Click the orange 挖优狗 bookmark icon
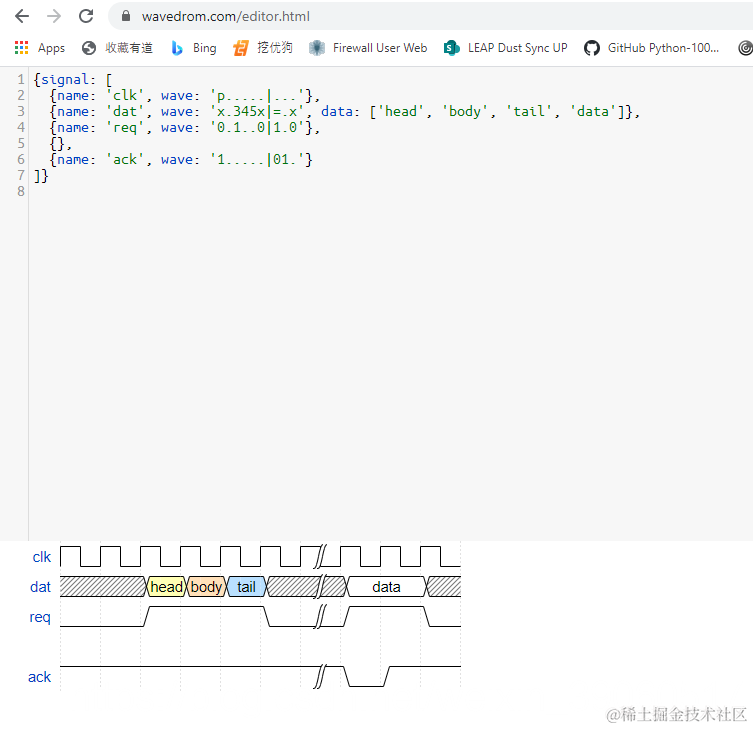 pos(241,48)
